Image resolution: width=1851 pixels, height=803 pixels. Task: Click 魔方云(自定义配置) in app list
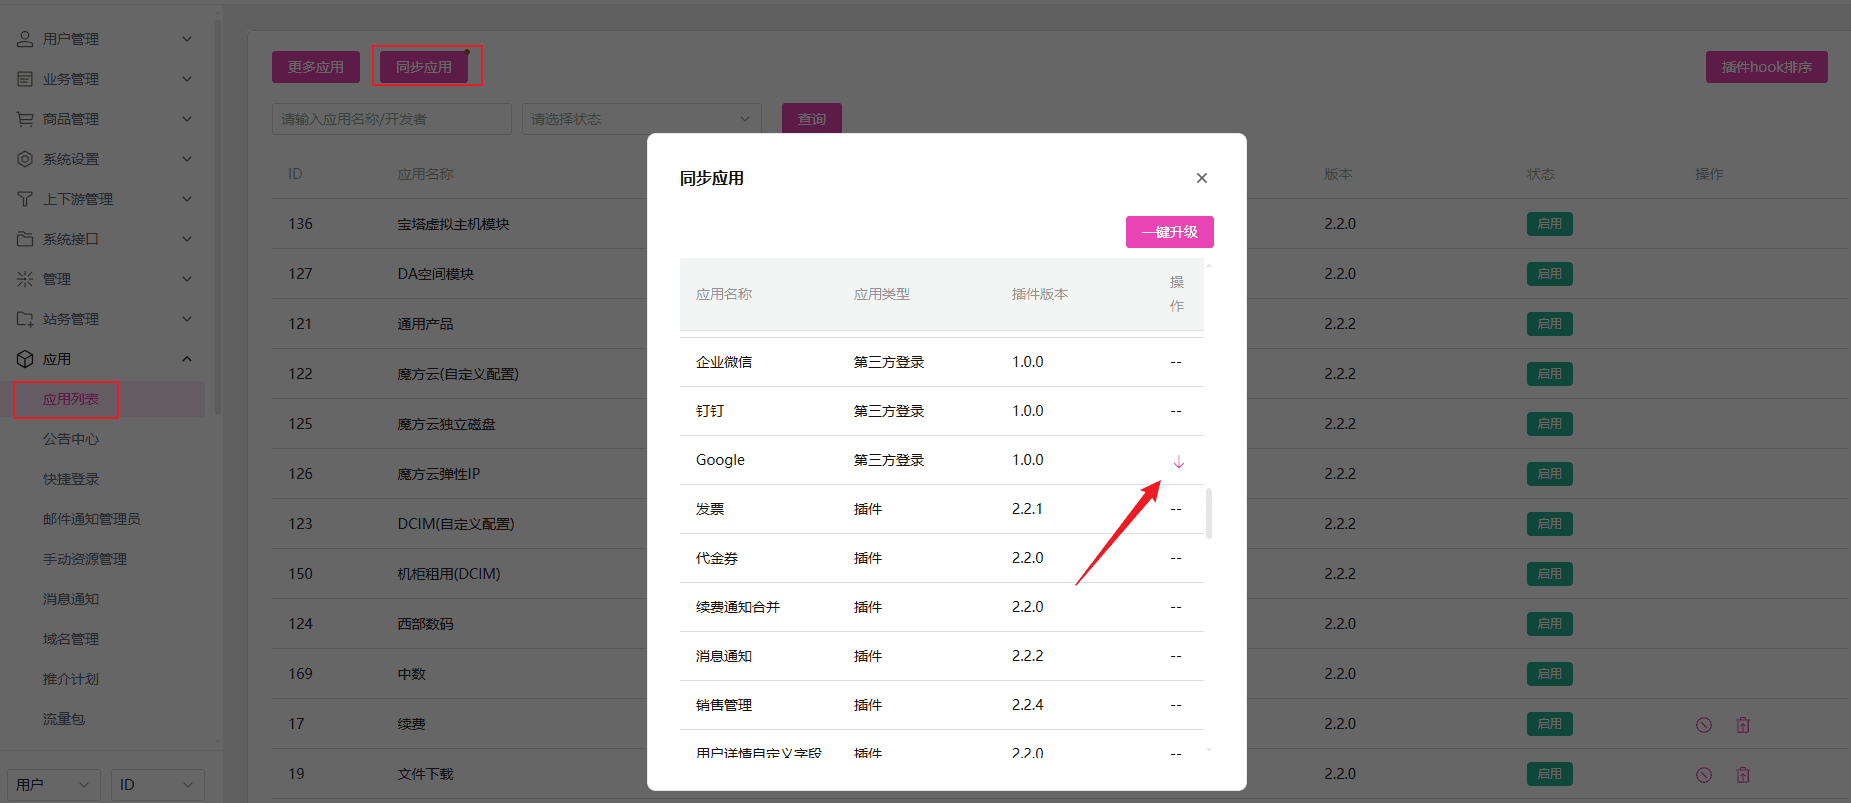pyautogui.click(x=458, y=374)
